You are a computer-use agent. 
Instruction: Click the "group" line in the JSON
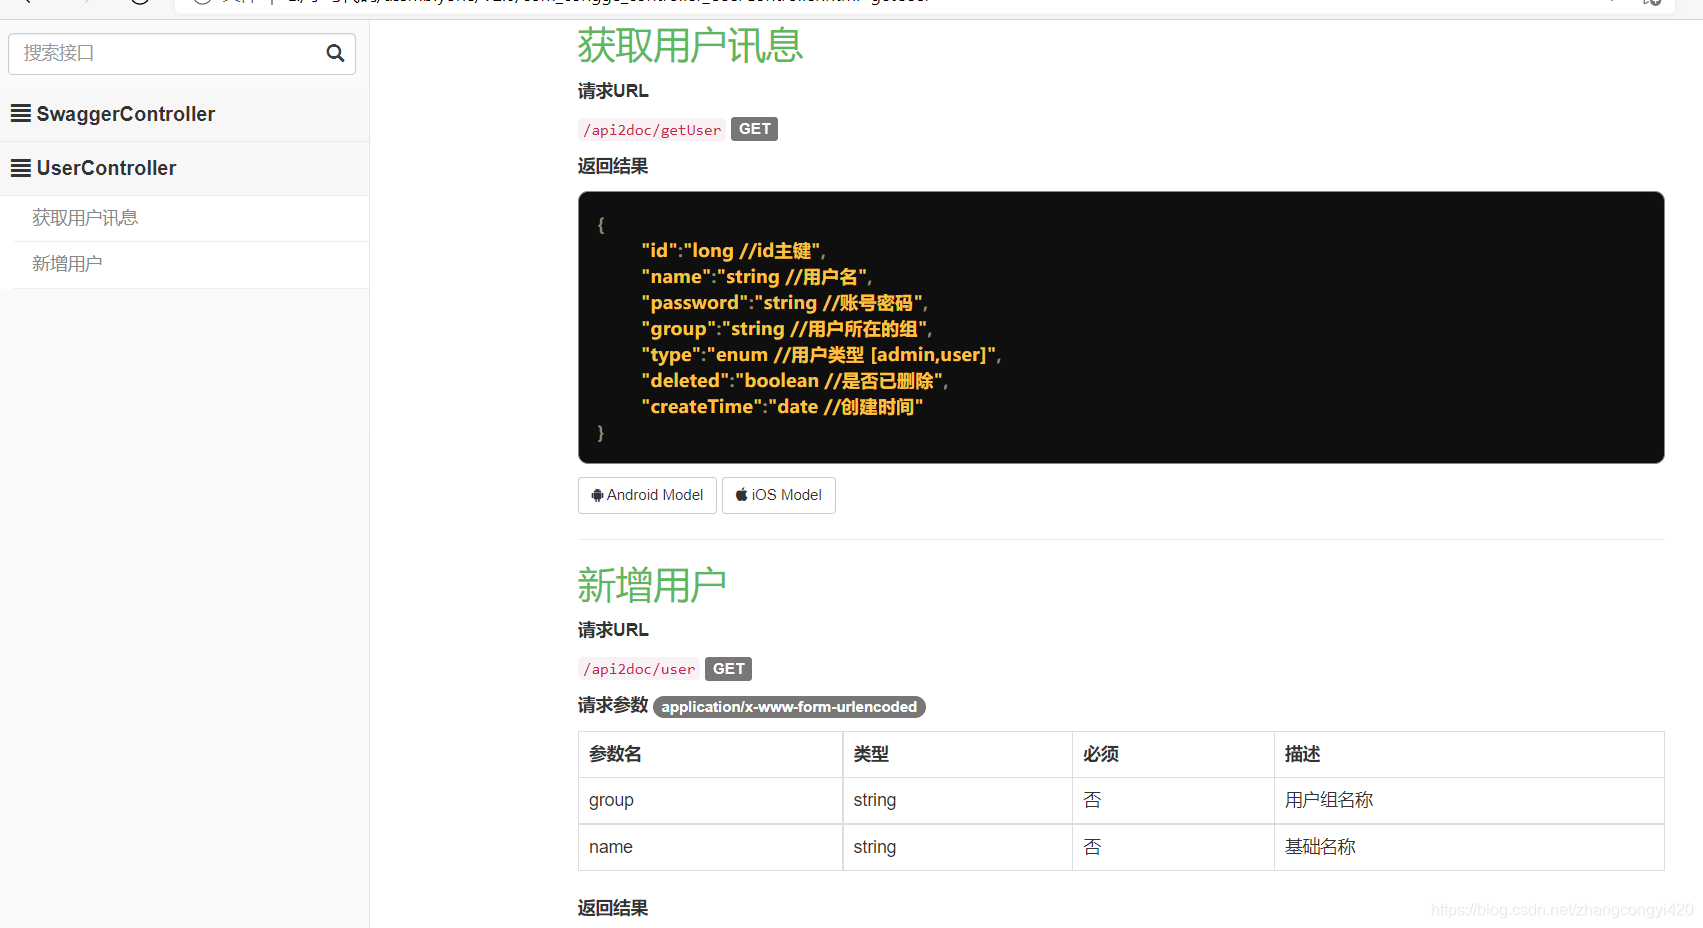[x=787, y=329]
